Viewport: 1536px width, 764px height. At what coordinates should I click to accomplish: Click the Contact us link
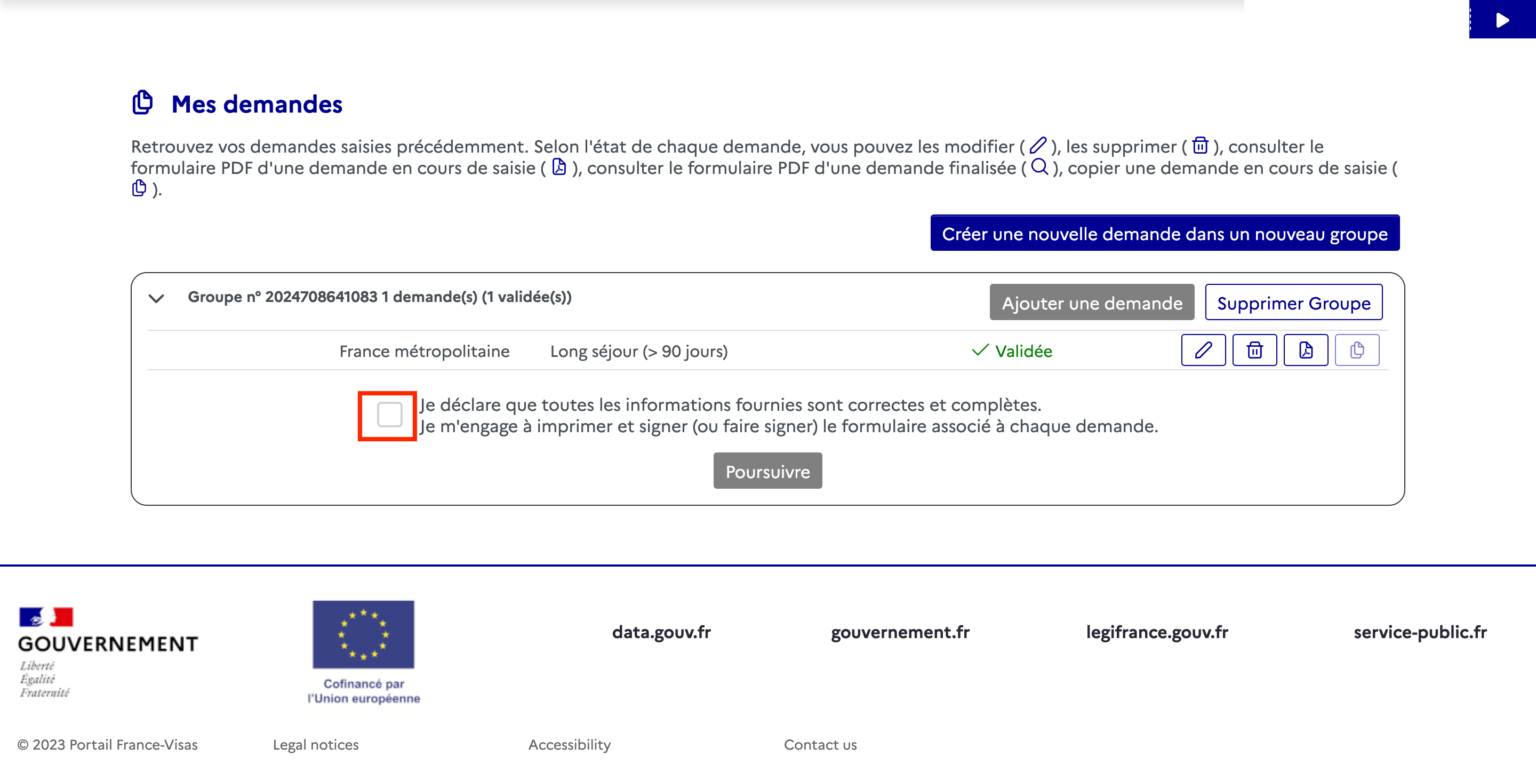point(820,745)
